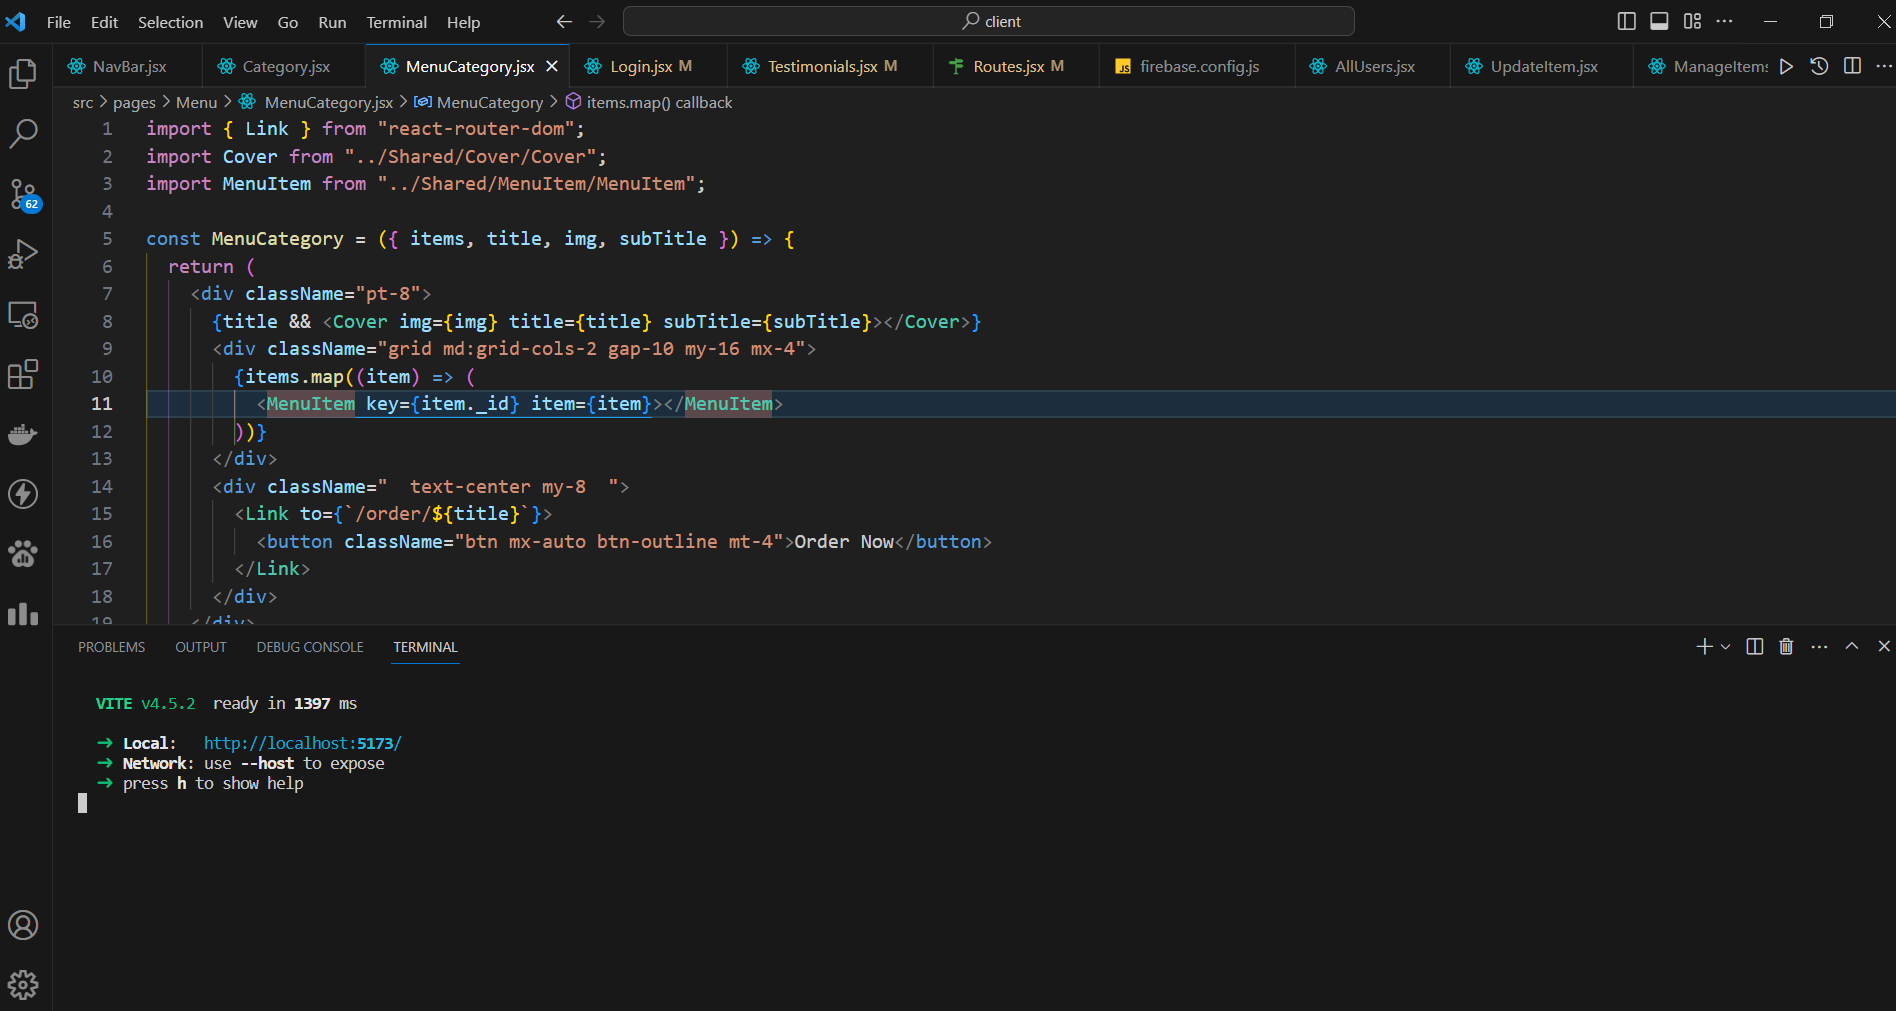Open new terminal launch profile dropdown arrow
1896x1011 pixels.
click(1725, 647)
